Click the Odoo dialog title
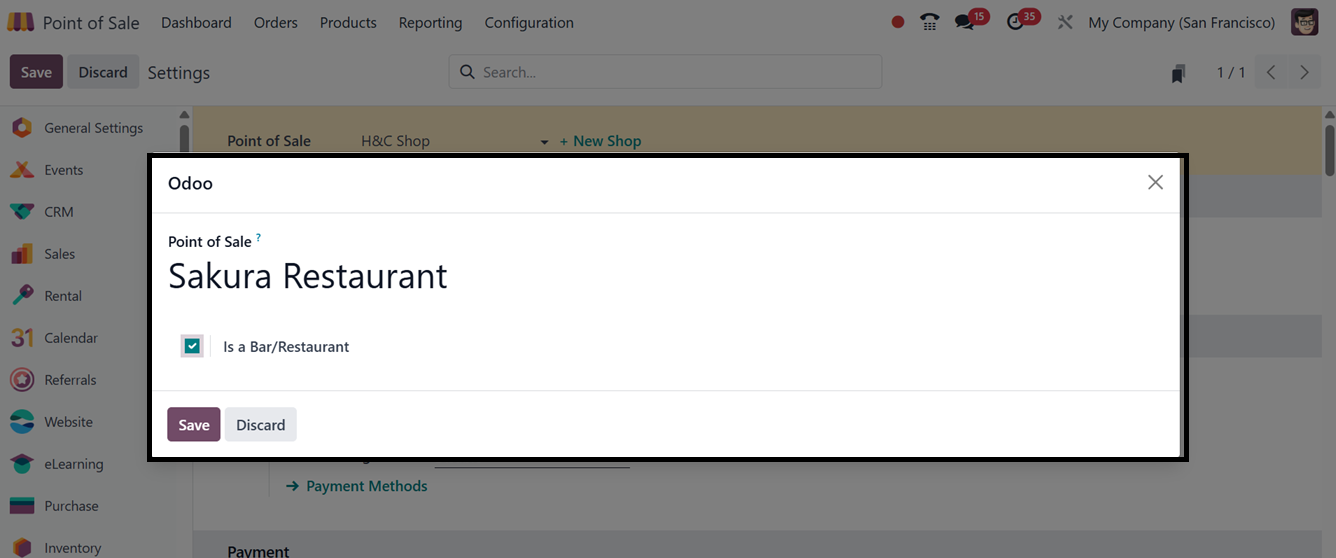 (x=190, y=183)
